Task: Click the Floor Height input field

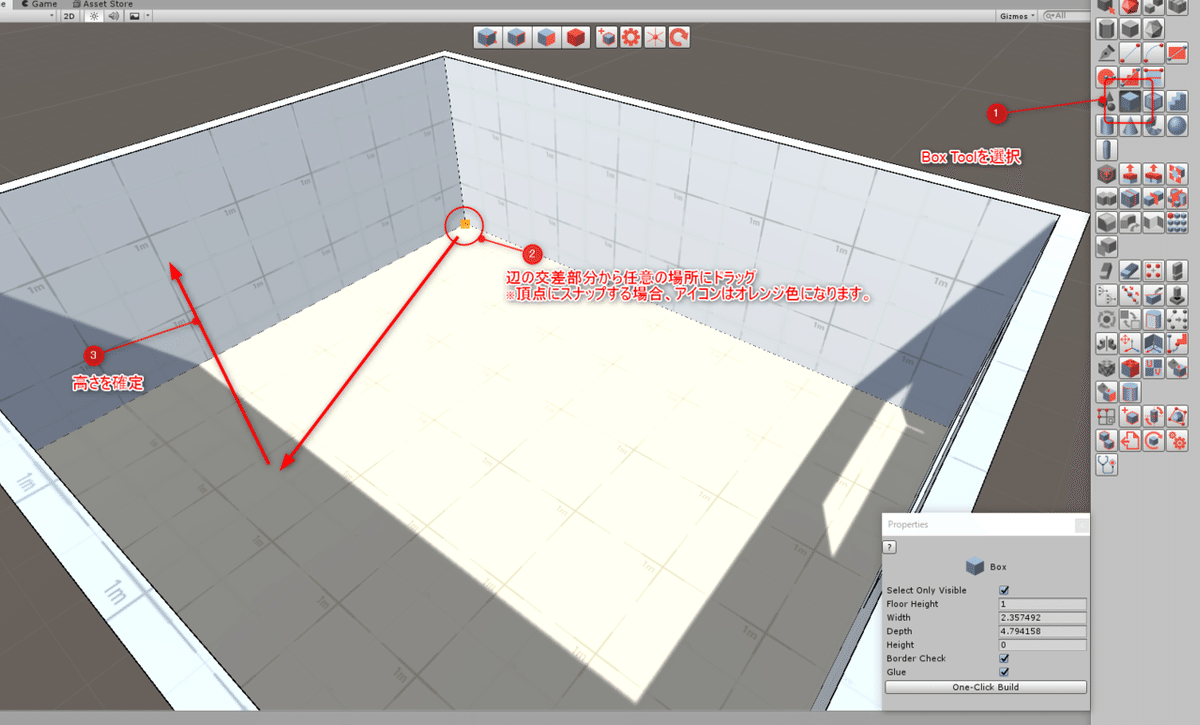Action: click(x=1042, y=604)
